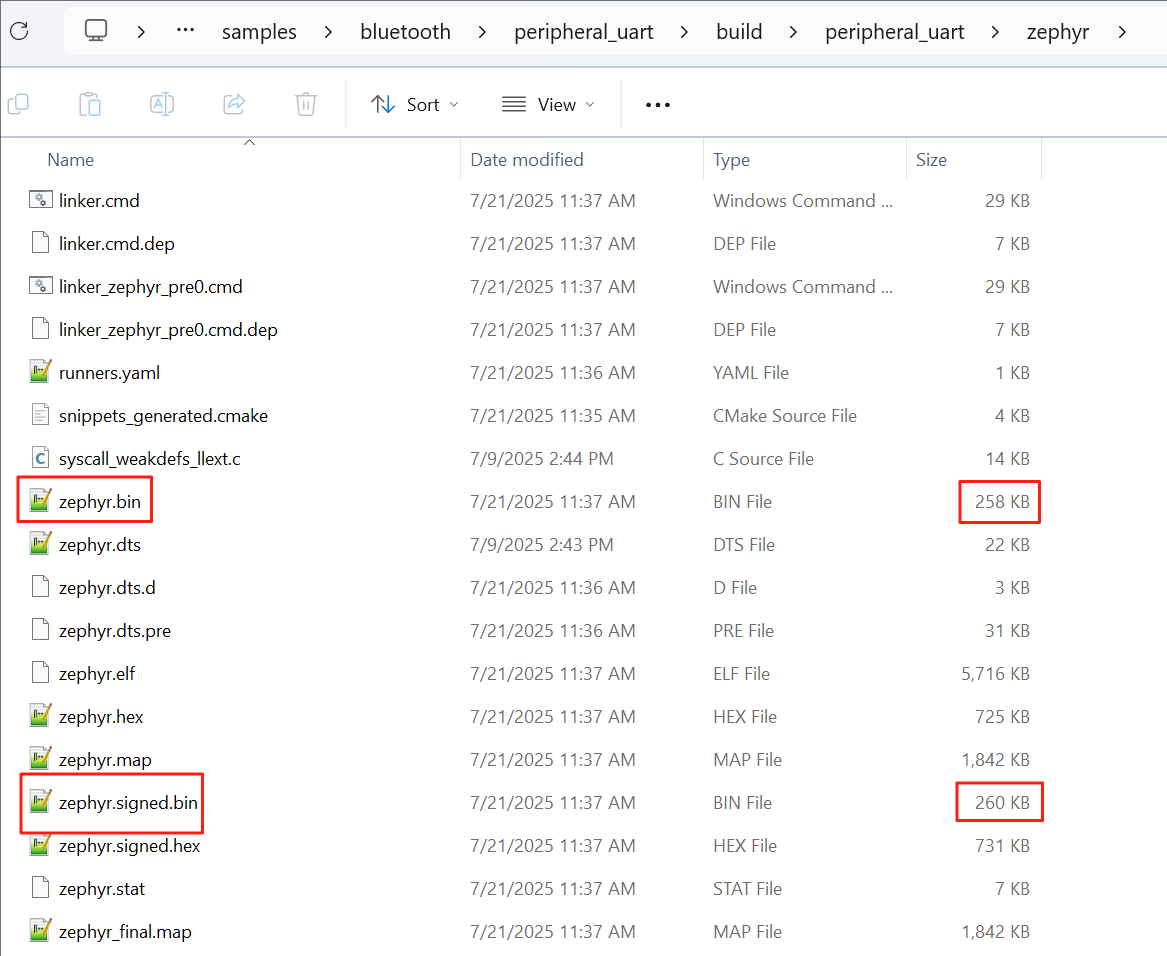Click the zephyr.signed.hex file icon

(41, 844)
